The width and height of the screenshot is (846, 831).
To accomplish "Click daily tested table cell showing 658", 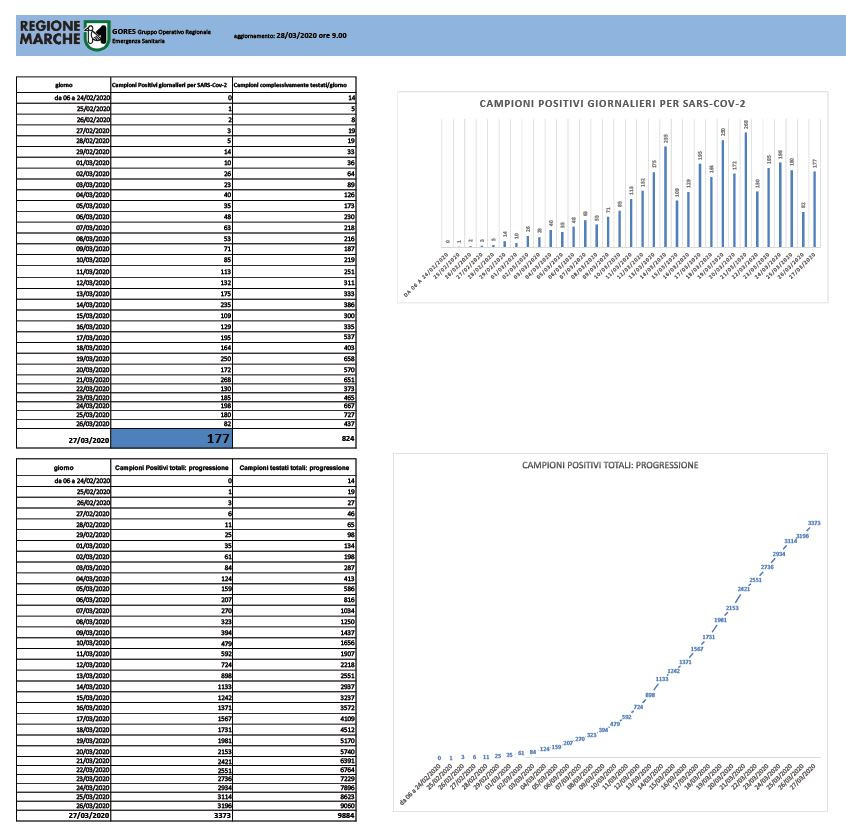I will 294,358.
